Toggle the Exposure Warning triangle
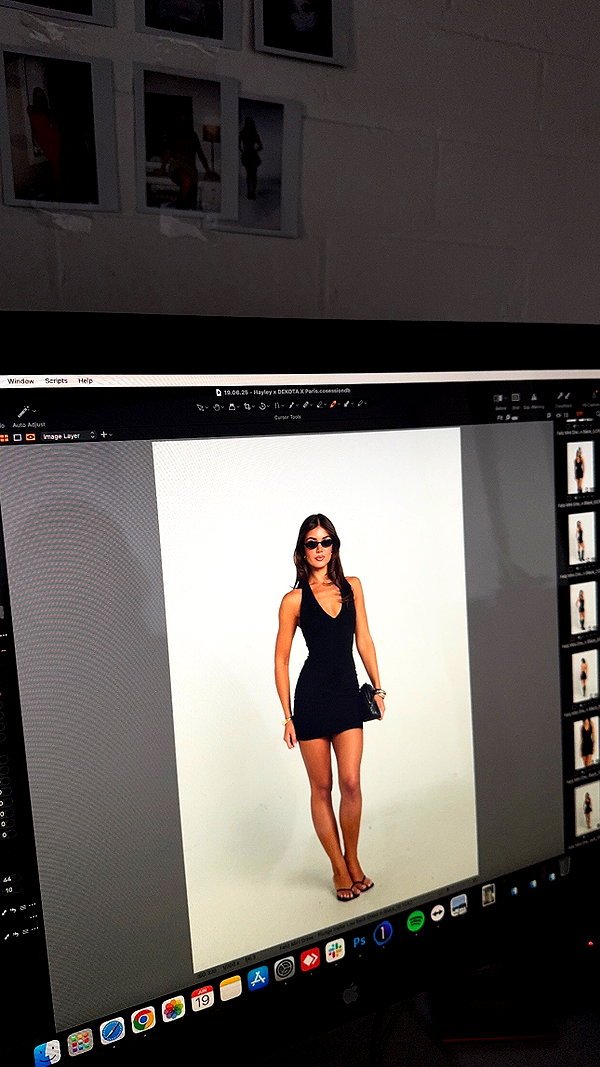 [534, 397]
